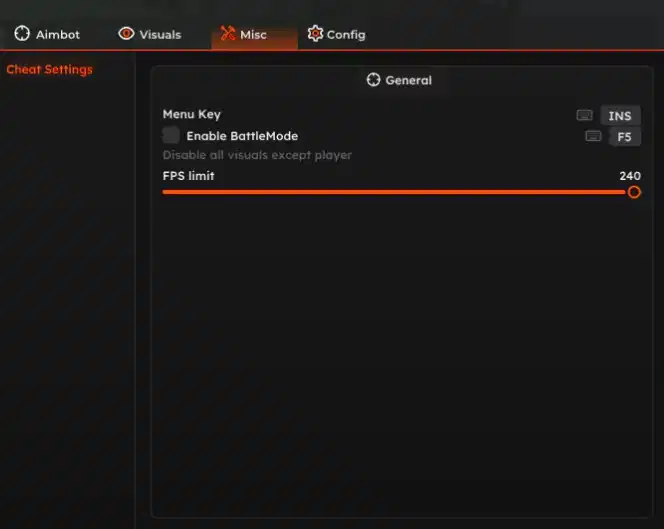Click the keyboard icon next to F5
The image size is (664, 529).
pos(593,136)
